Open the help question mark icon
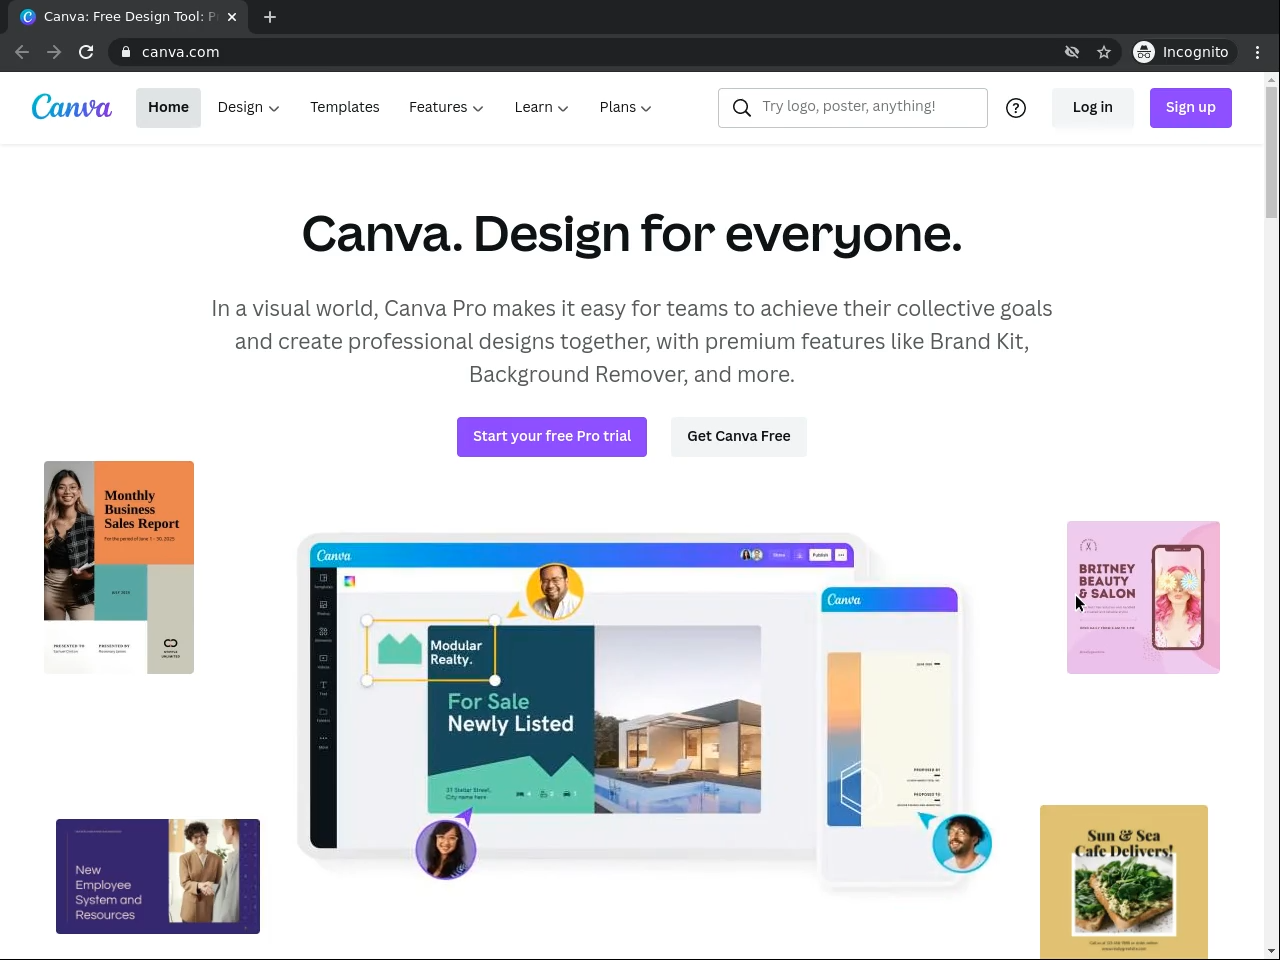Screen dimensions: 1280x960 point(1016,108)
